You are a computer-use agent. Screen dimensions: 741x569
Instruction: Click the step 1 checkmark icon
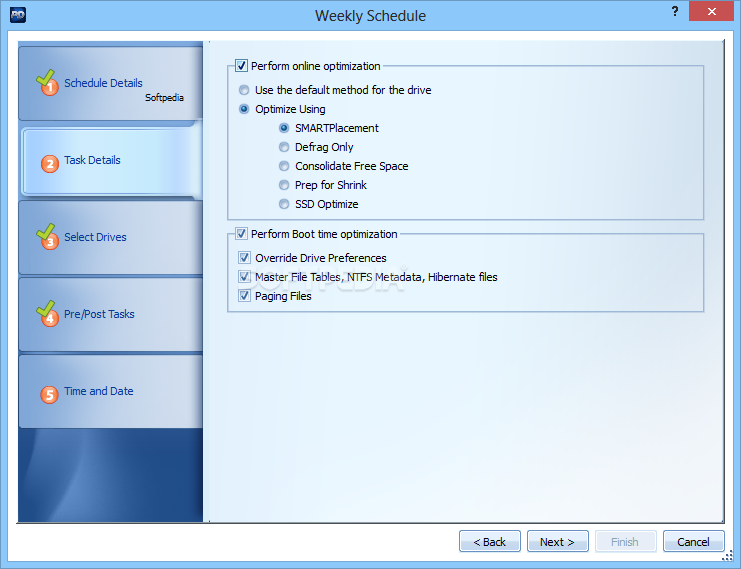pyautogui.click(x=47, y=82)
